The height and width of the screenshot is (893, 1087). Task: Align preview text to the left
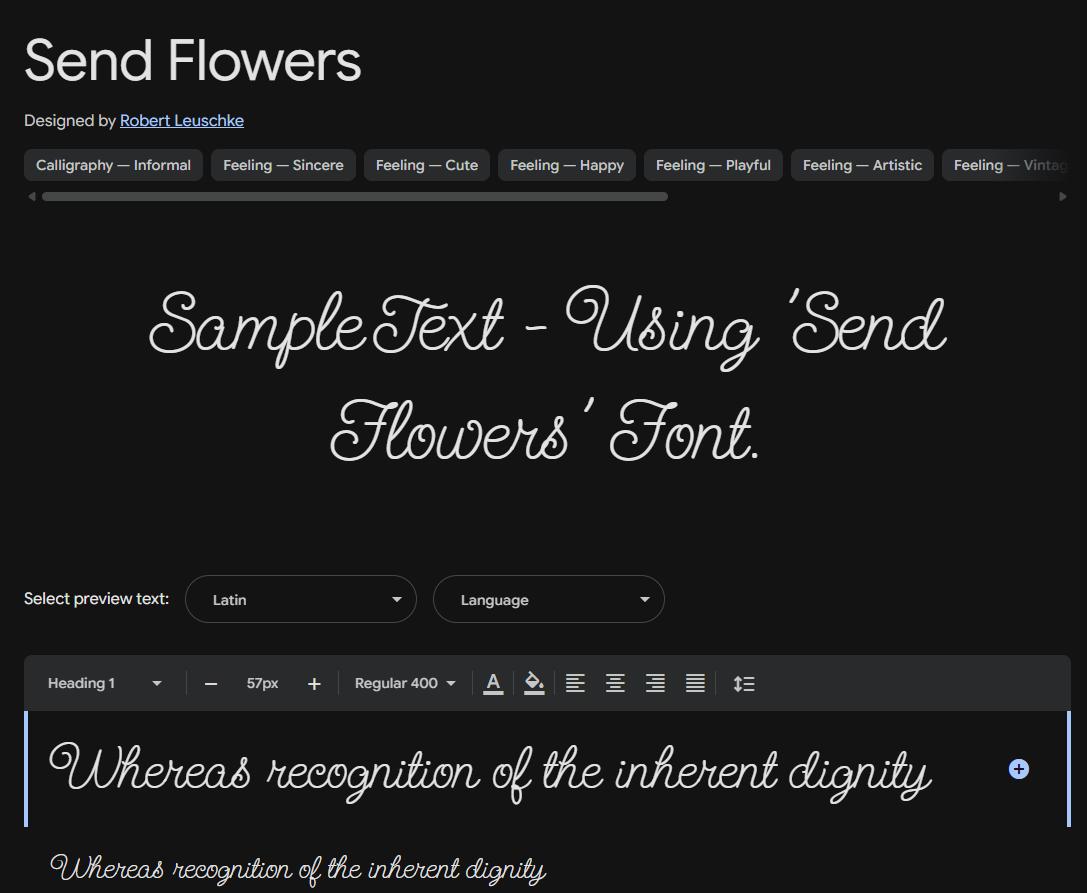575,684
